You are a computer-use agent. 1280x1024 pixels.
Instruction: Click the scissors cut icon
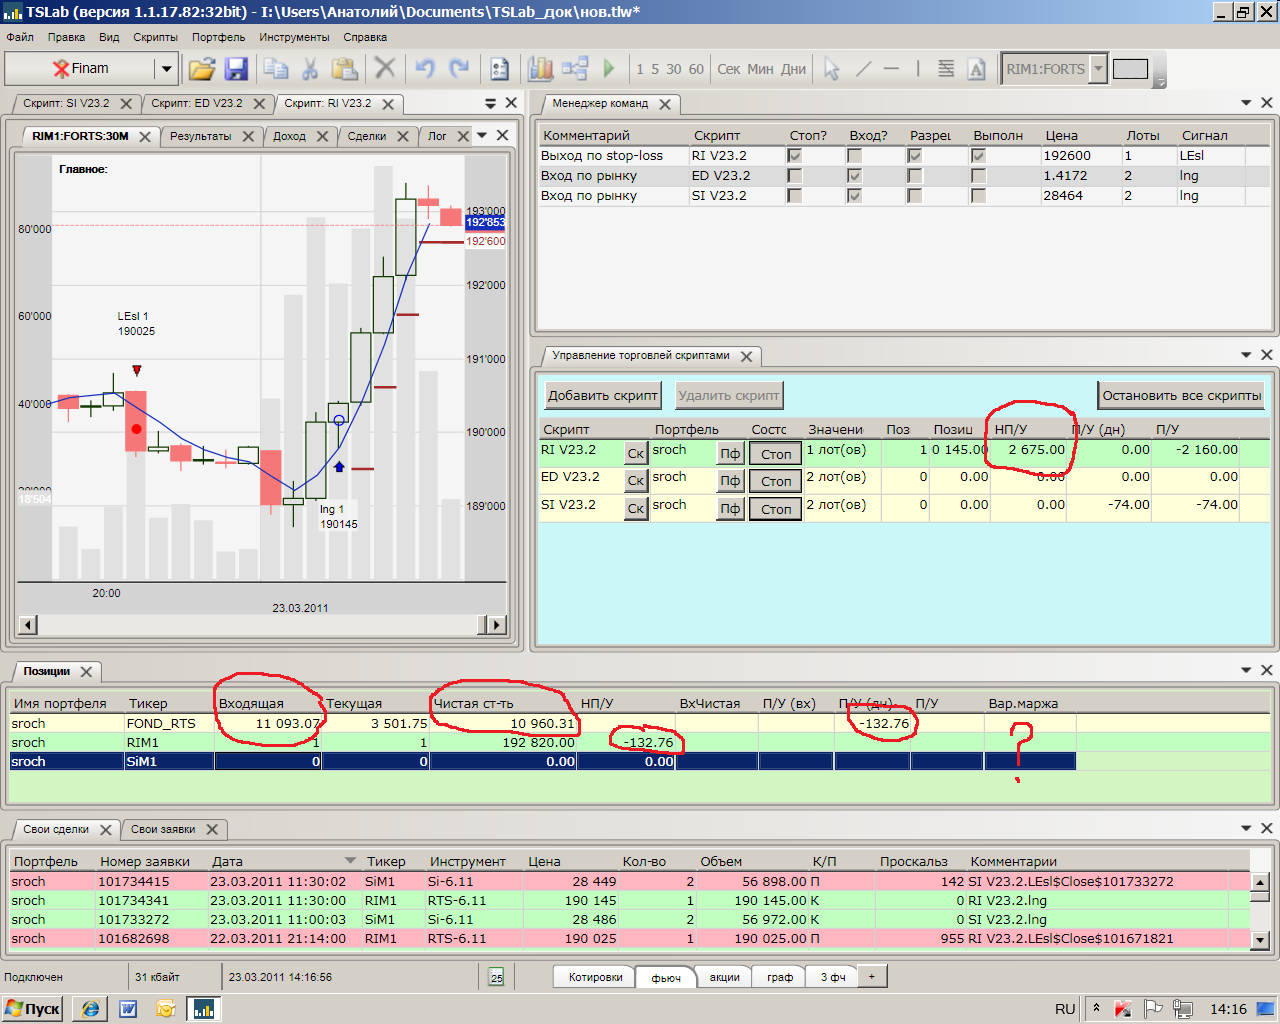point(310,69)
